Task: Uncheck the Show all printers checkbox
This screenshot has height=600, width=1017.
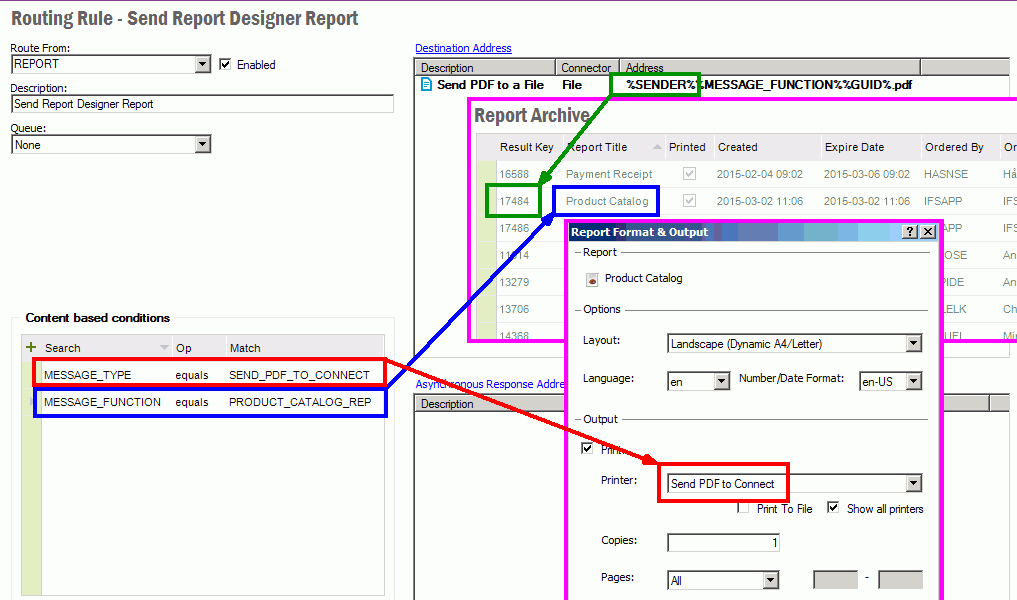Action: pos(833,509)
